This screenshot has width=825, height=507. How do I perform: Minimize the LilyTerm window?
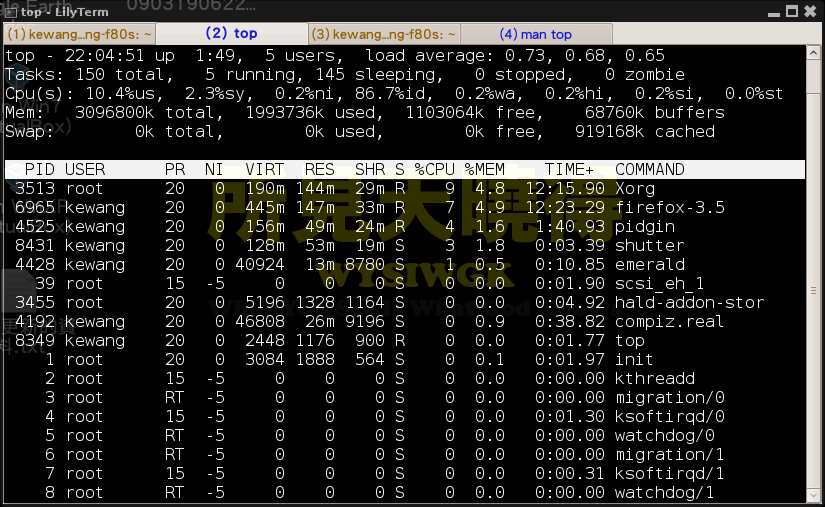pos(773,12)
